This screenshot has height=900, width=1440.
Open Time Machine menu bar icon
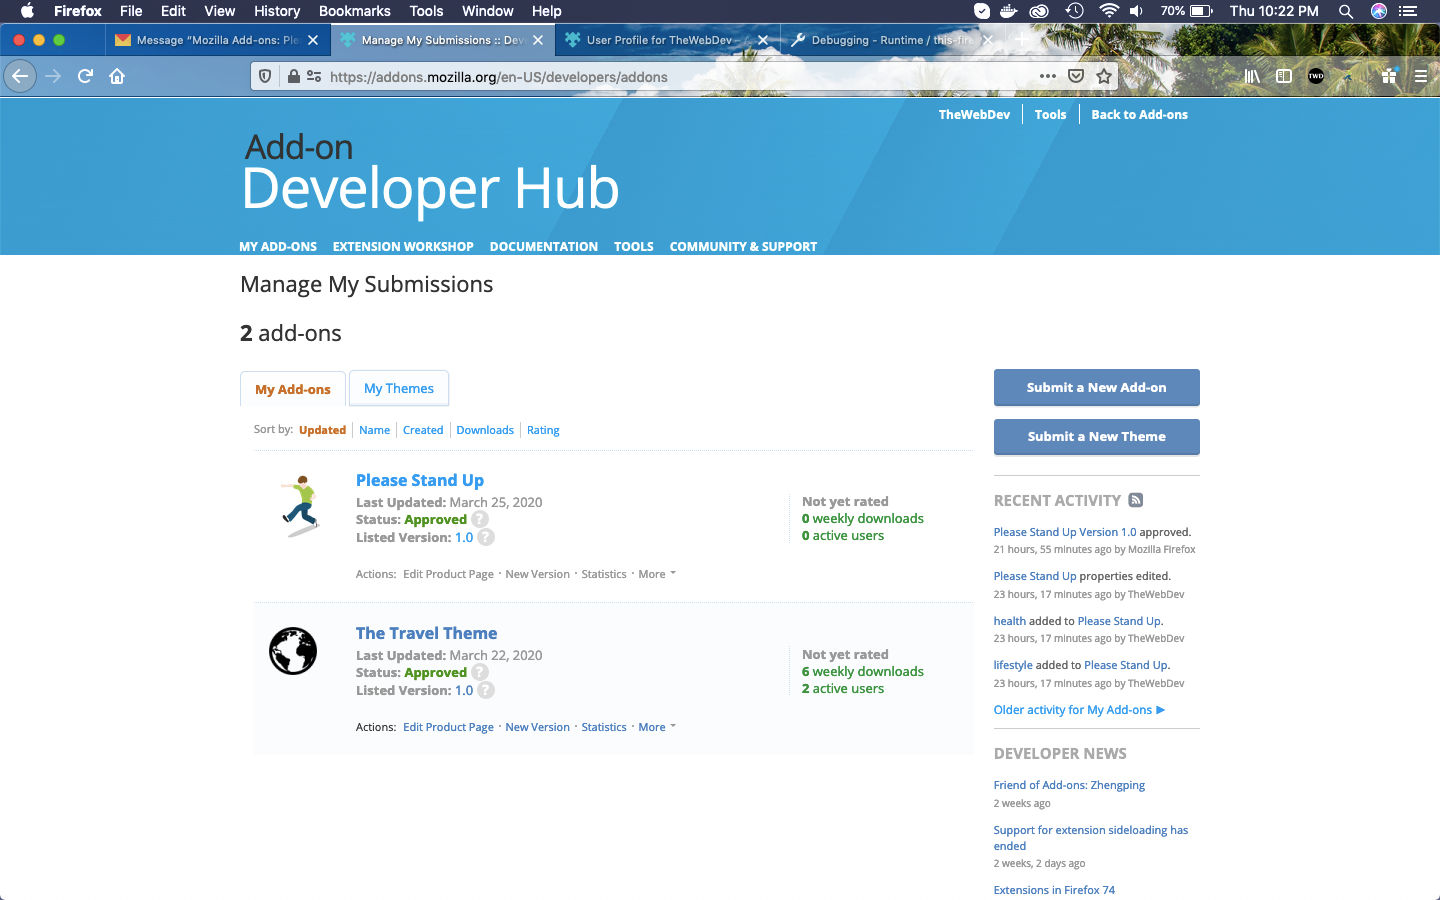1075,11
